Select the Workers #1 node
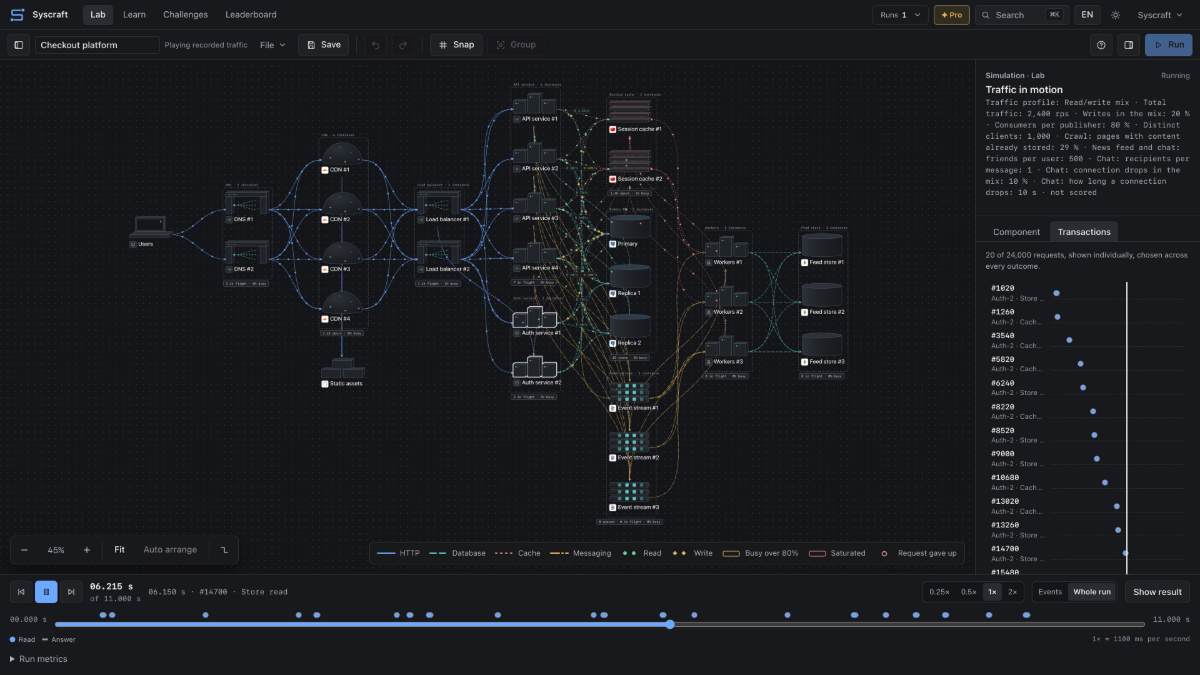This screenshot has width=1200, height=675. pos(726,250)
